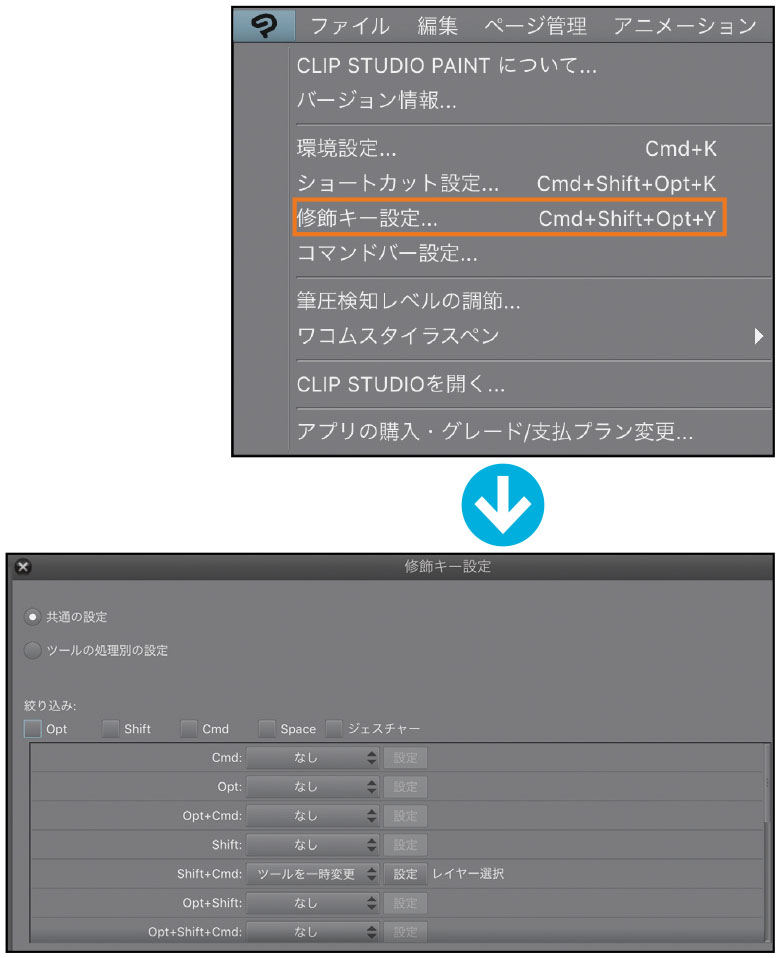Select 共通の設定 radio button
Image resolution: width=780 pixels, height=958 pixels.
click(32, 617)
